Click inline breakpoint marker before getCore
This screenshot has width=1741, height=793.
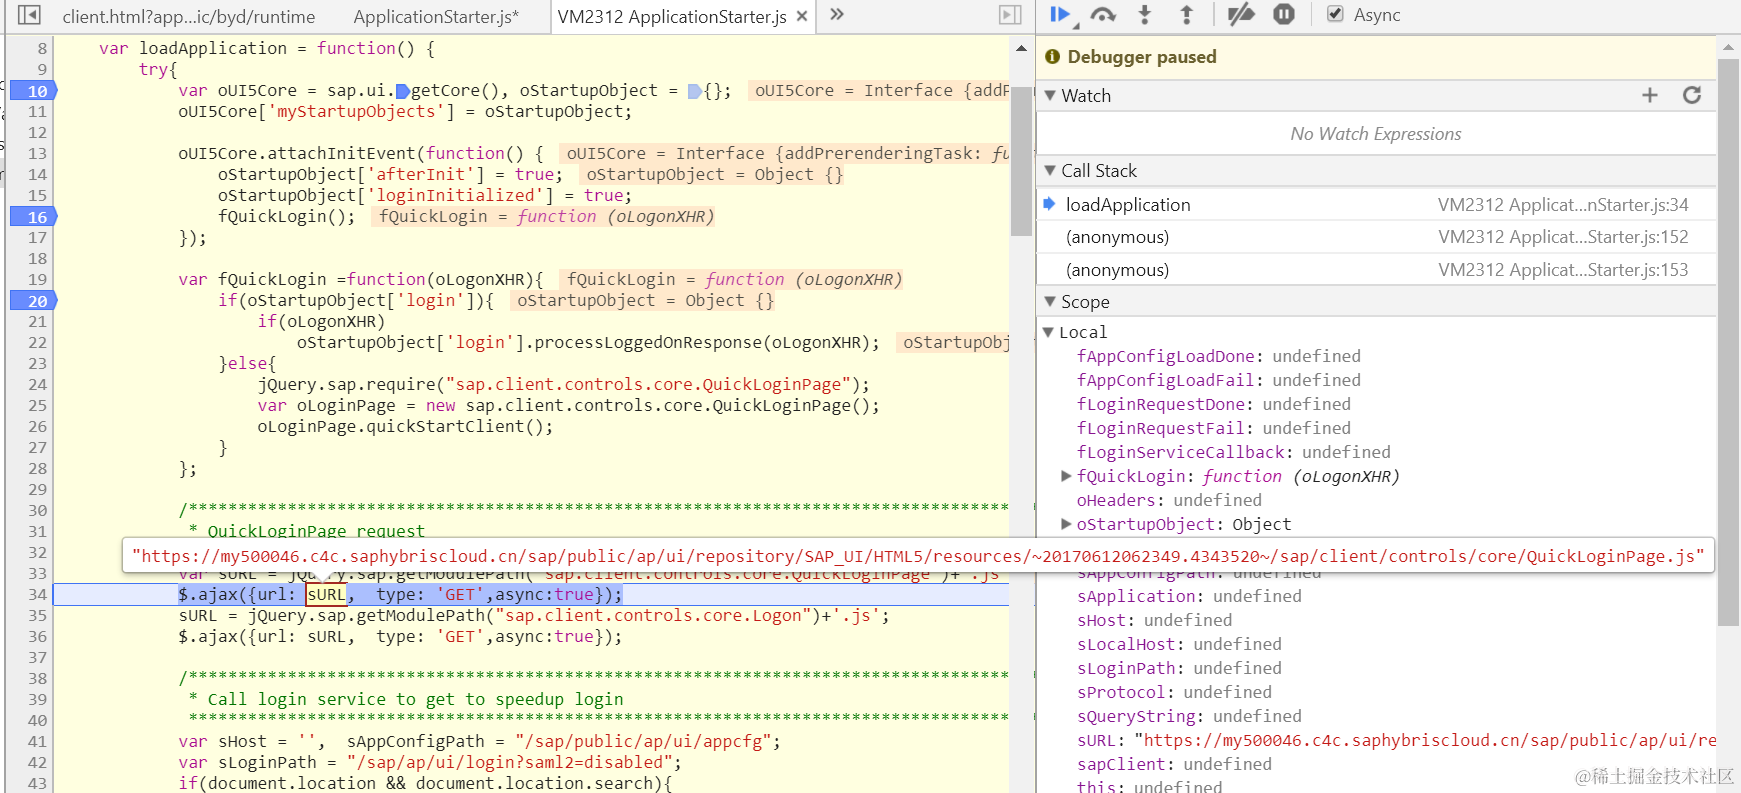pyautogui.click(x=403, y=91)
